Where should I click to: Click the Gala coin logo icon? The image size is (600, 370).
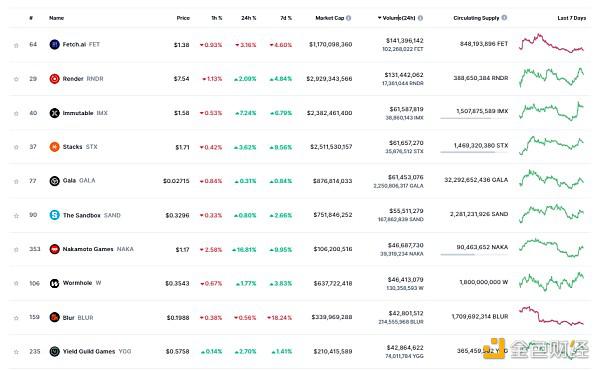click(x=55, y=181)
